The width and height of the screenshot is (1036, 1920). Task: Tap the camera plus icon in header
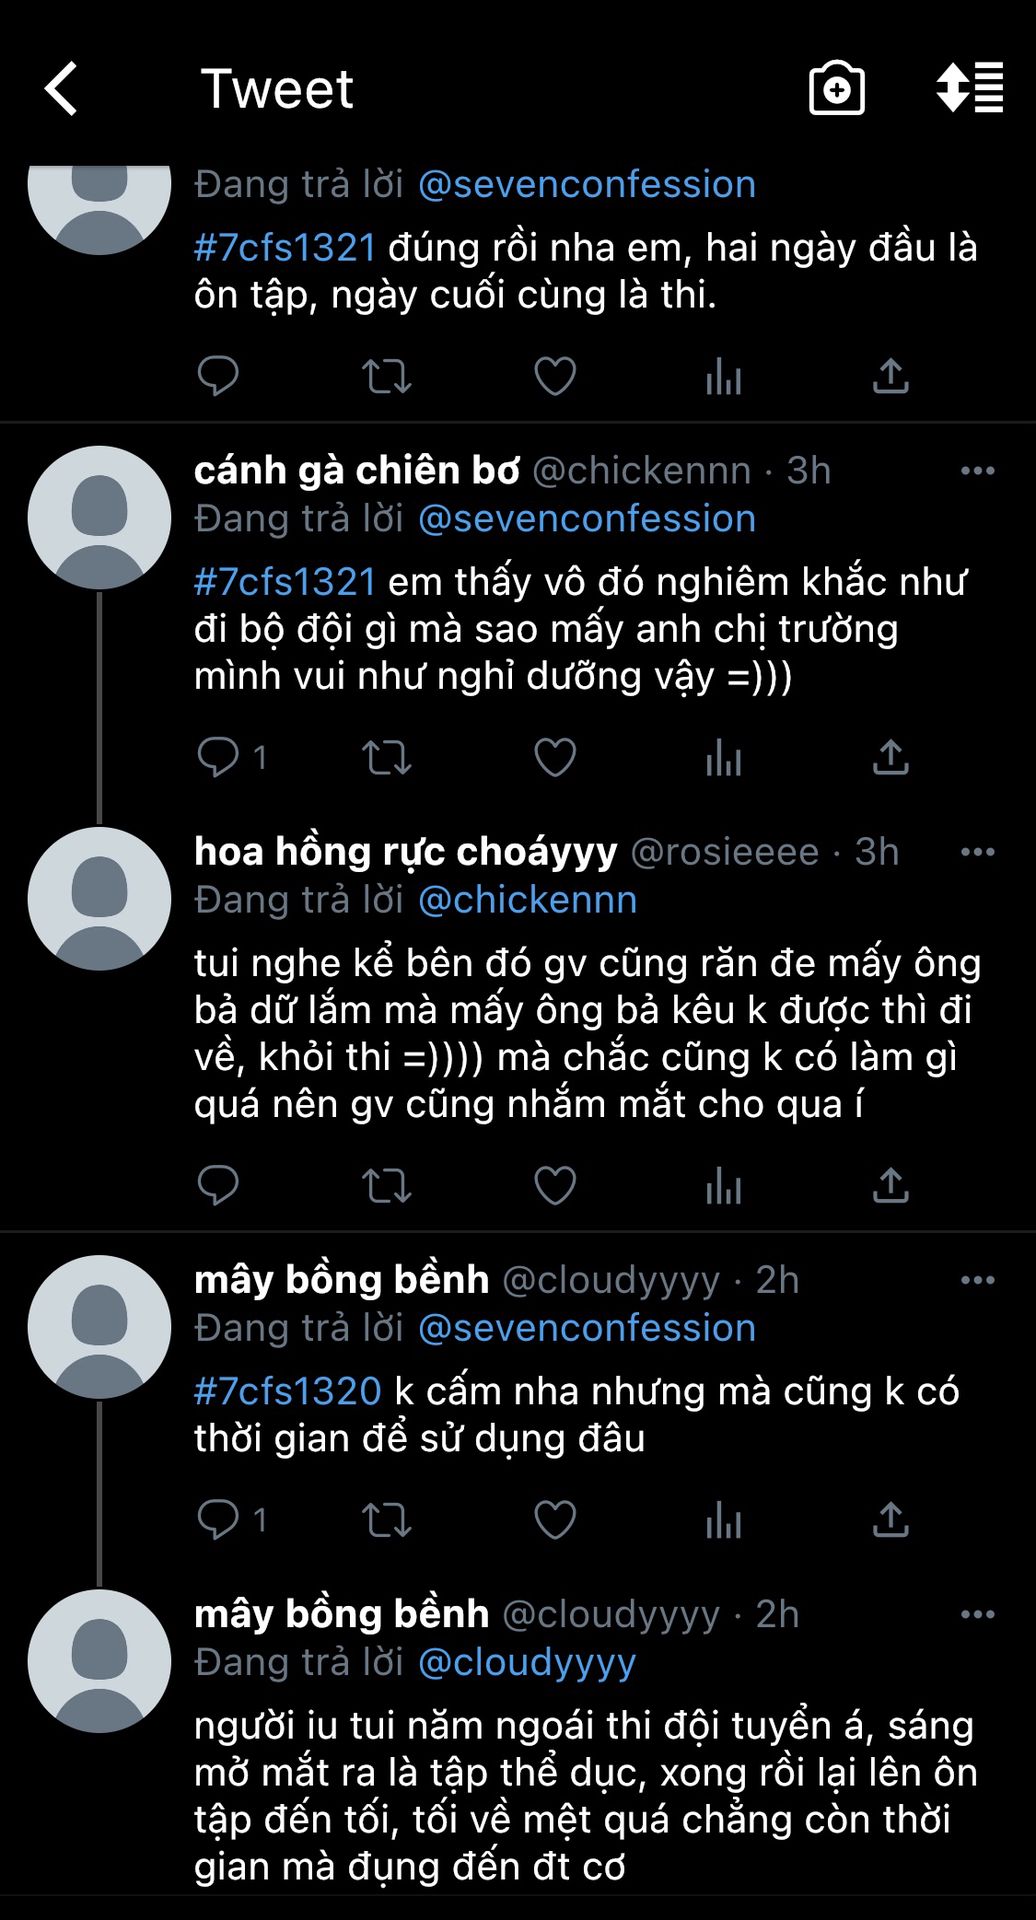[836, 89]
